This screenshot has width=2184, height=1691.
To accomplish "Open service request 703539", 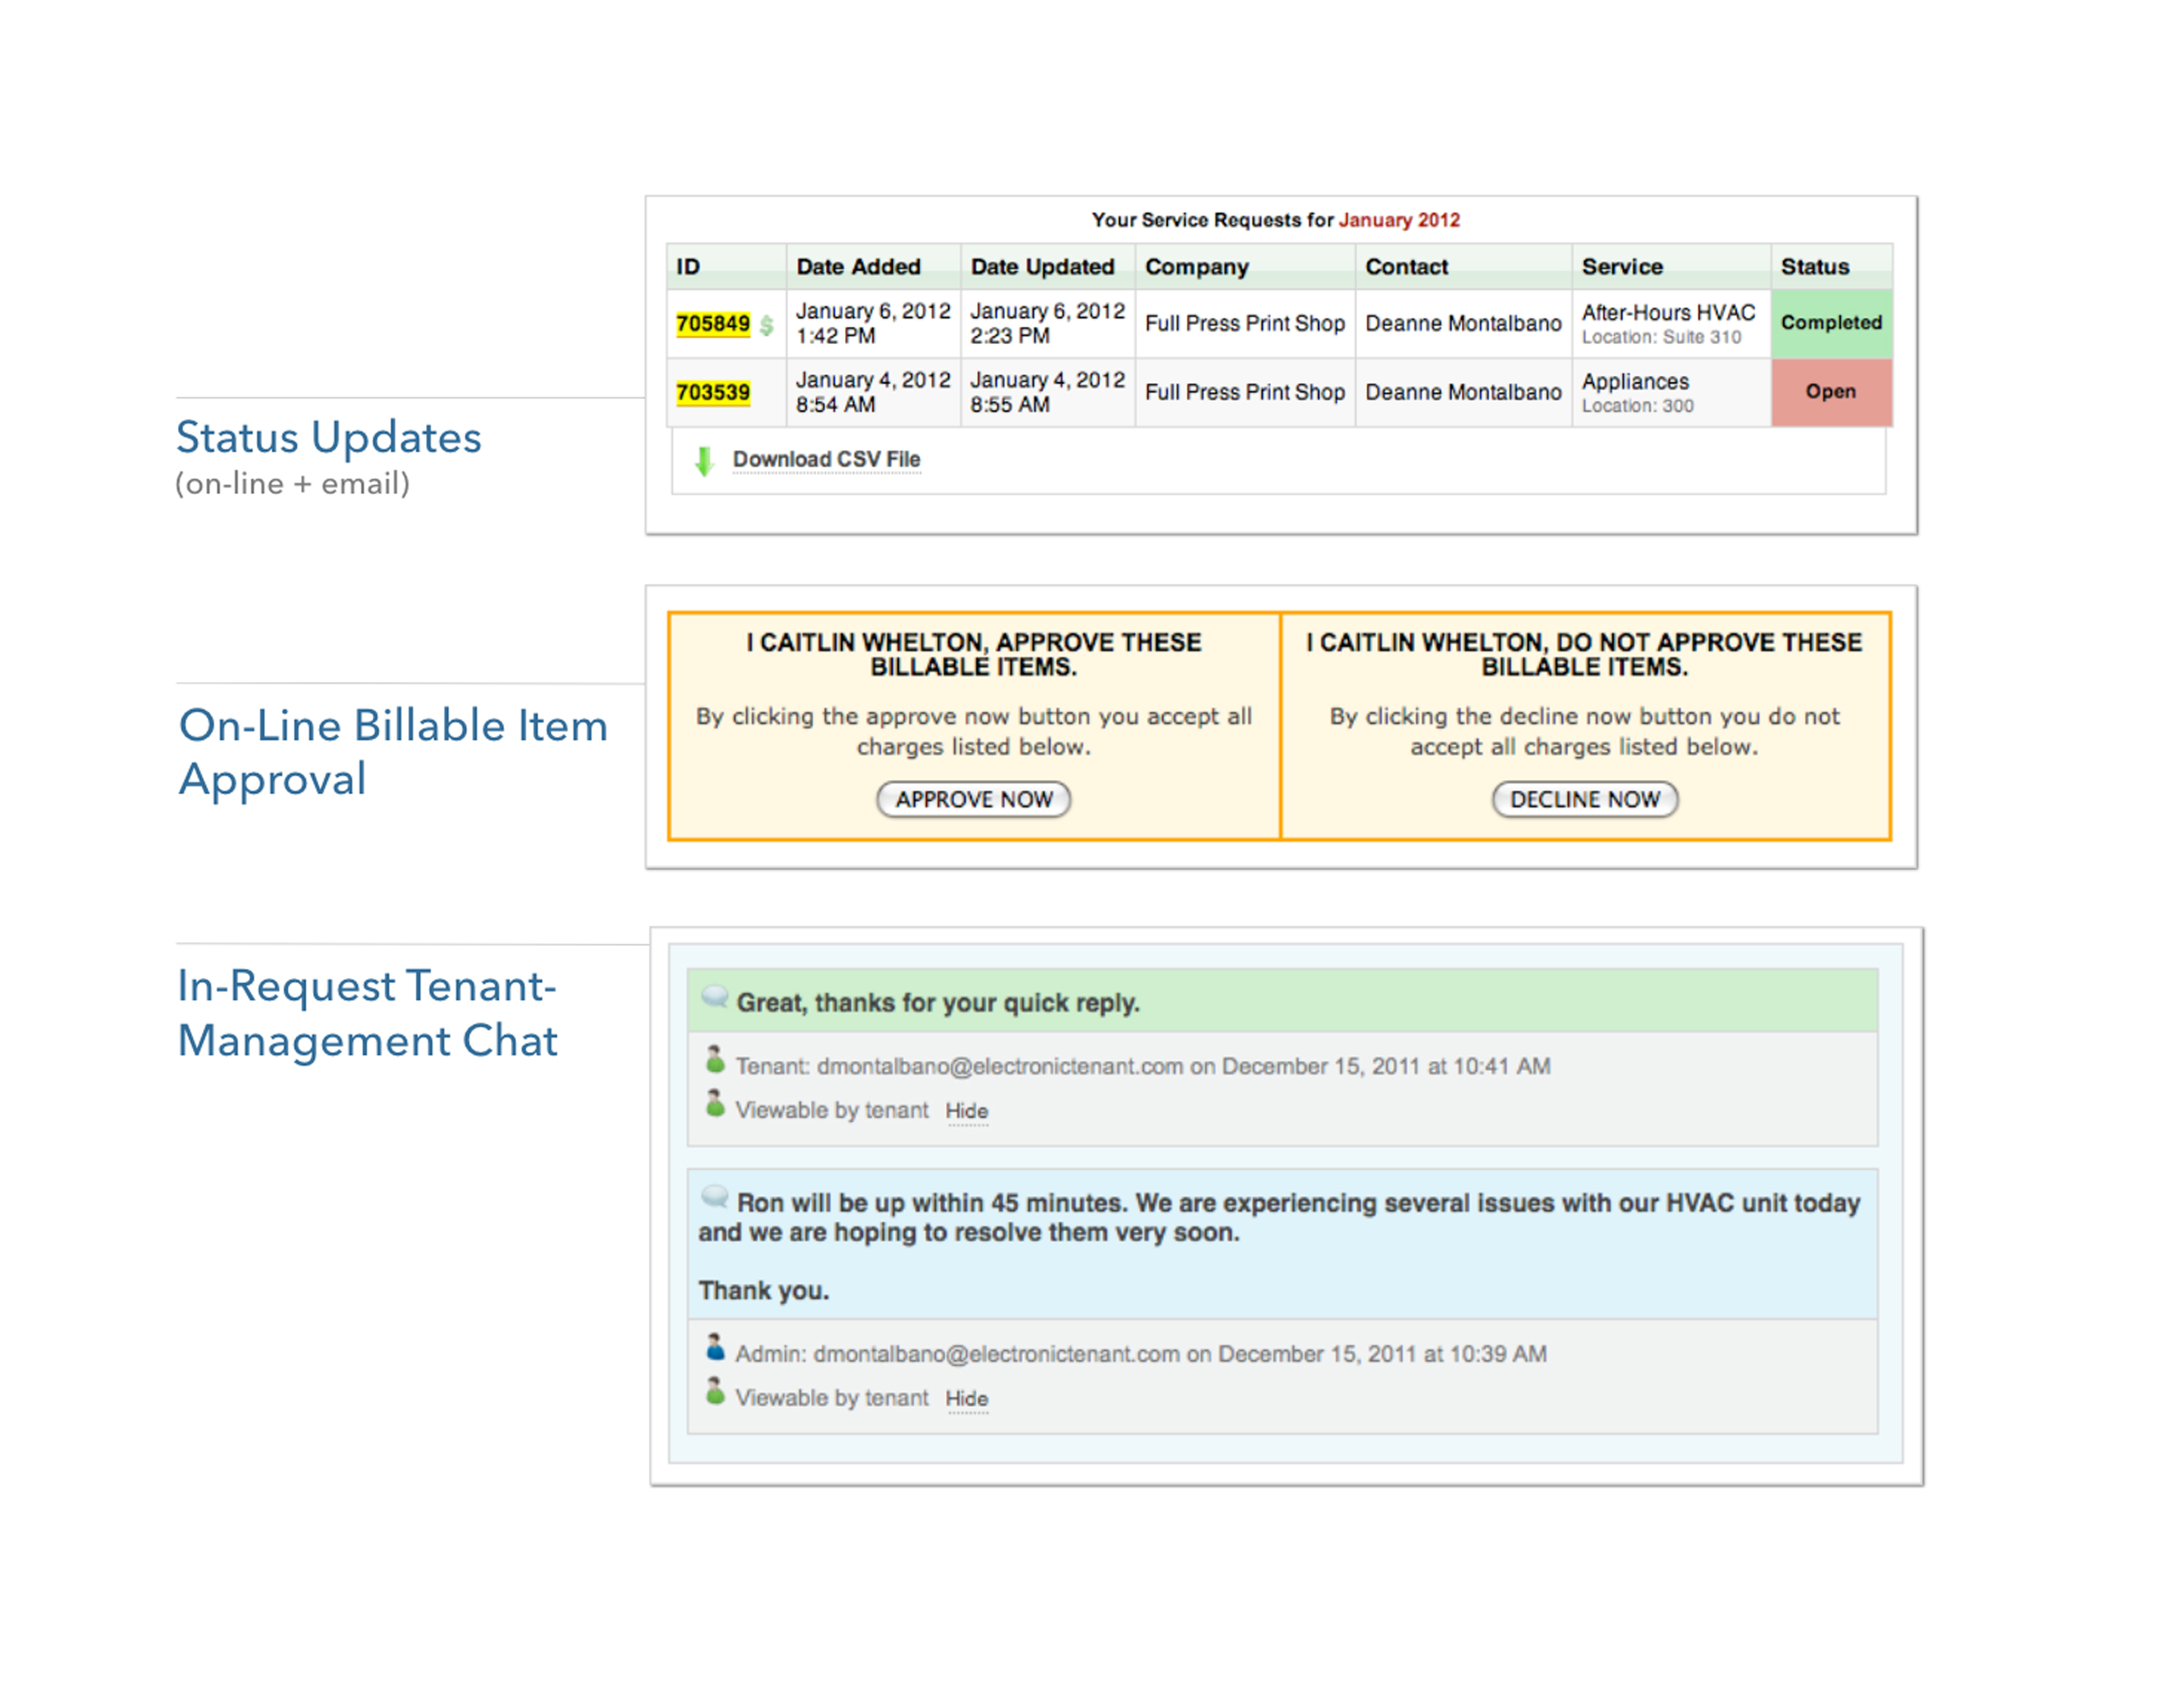I will pos(712,392).
